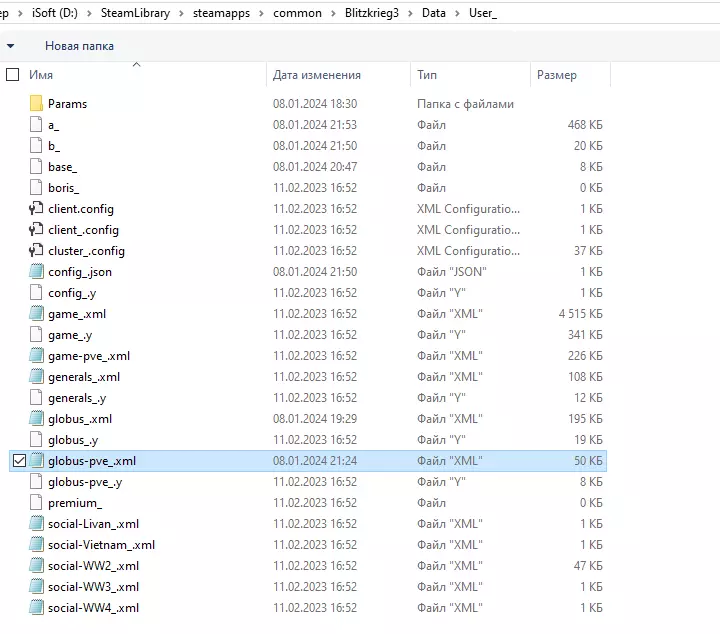Click the User_ breadcrumb segment
Image resolution: width=720 pixels, height=634 pixels.
tap(483, 13)
